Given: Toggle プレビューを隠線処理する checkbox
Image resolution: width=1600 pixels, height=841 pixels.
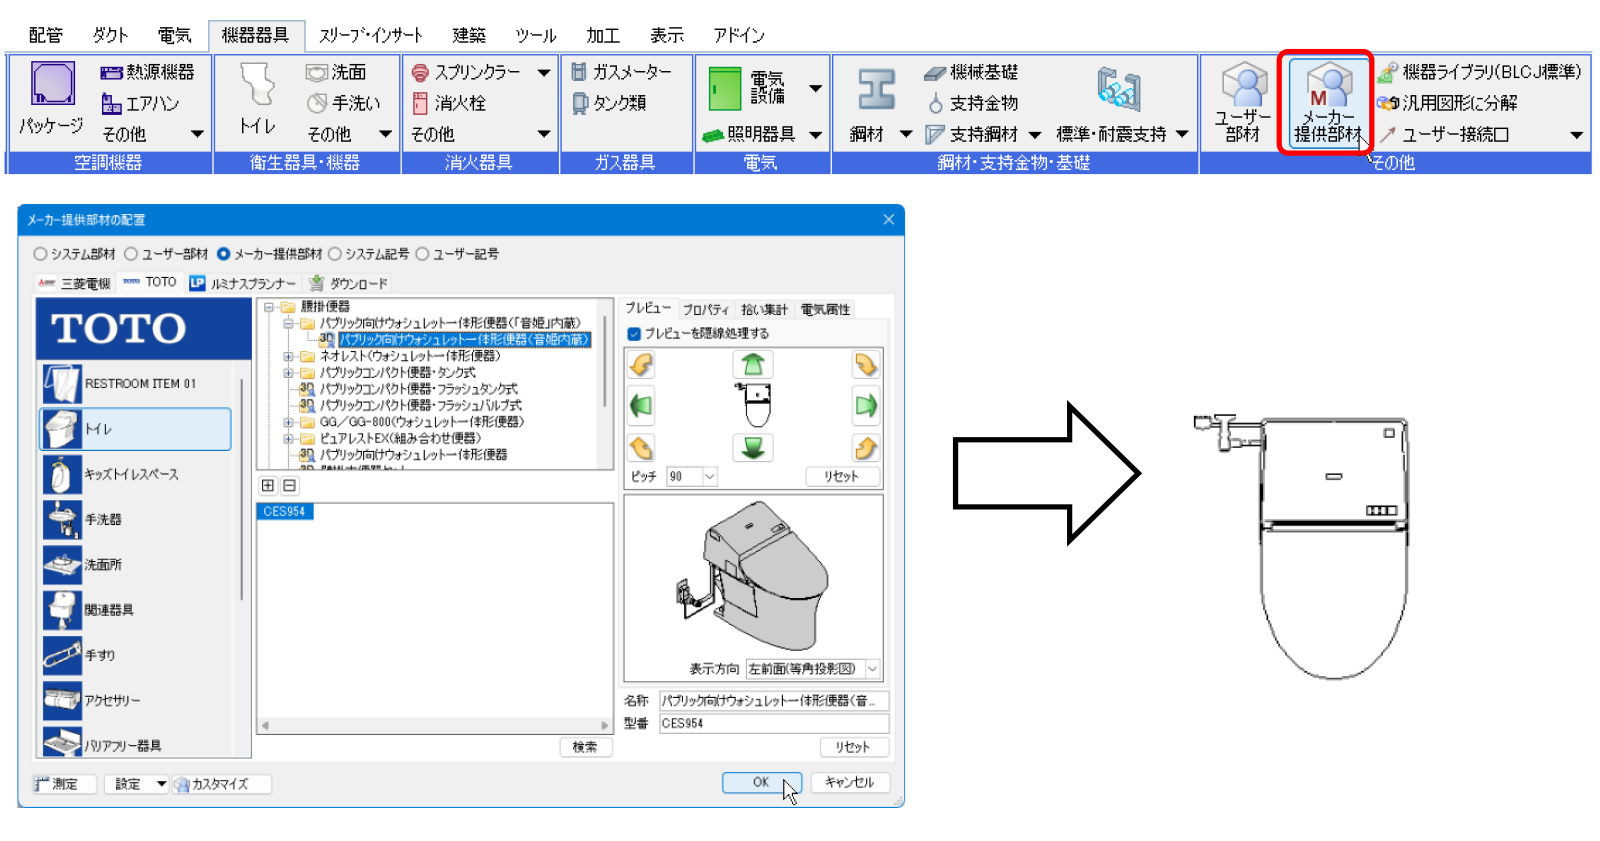Looking at the screenshot, I should point(634,334).
